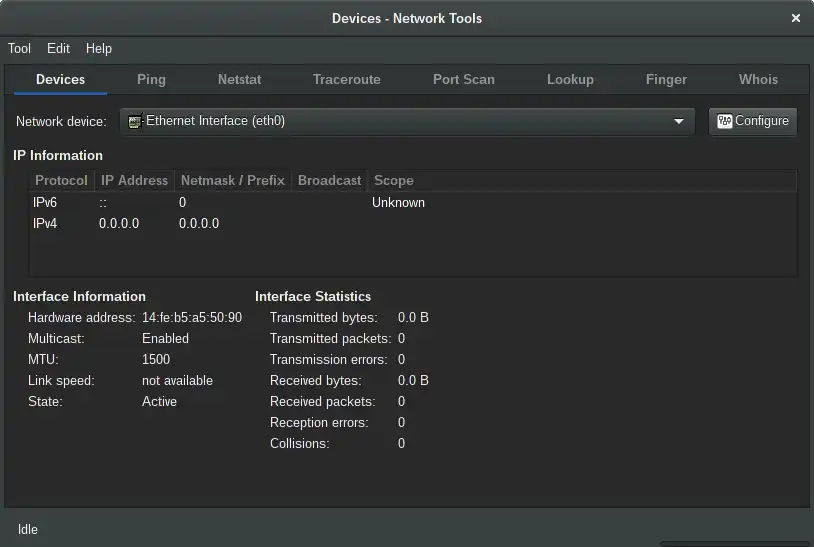The width and height of the screenshot is (814, 547).
Task: Click the IPv6 address cell ::
Action: [x=103, y=203]
